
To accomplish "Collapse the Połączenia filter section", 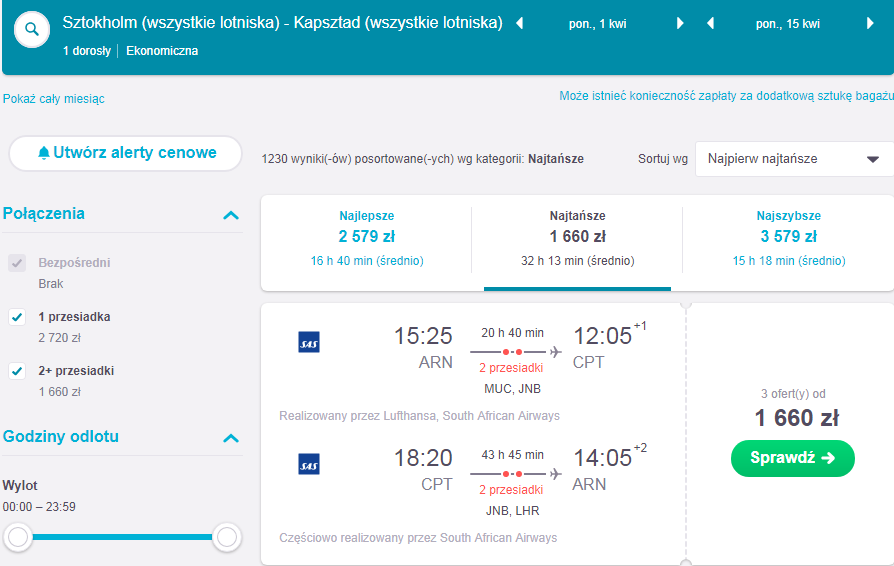I will coord(231,215).
